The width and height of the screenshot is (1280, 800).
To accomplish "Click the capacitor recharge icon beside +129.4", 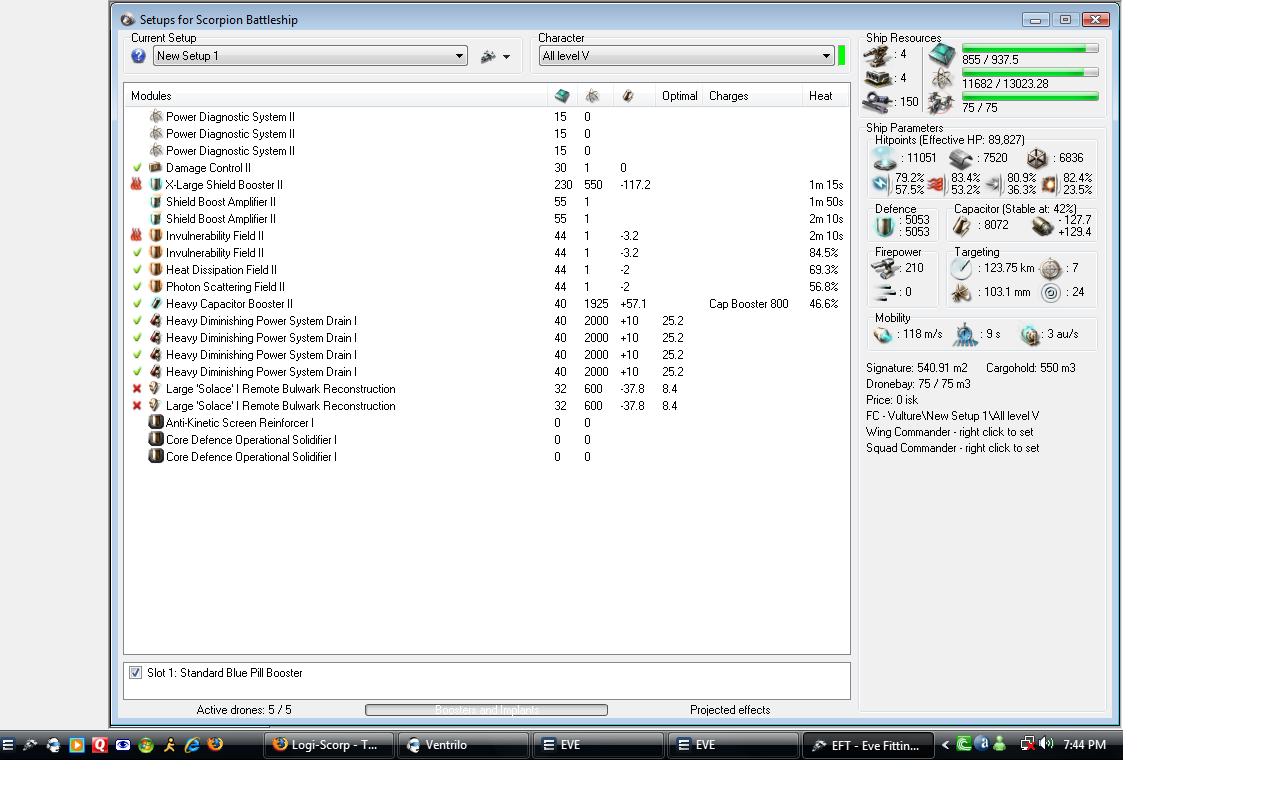I will tap(1042, 226).
